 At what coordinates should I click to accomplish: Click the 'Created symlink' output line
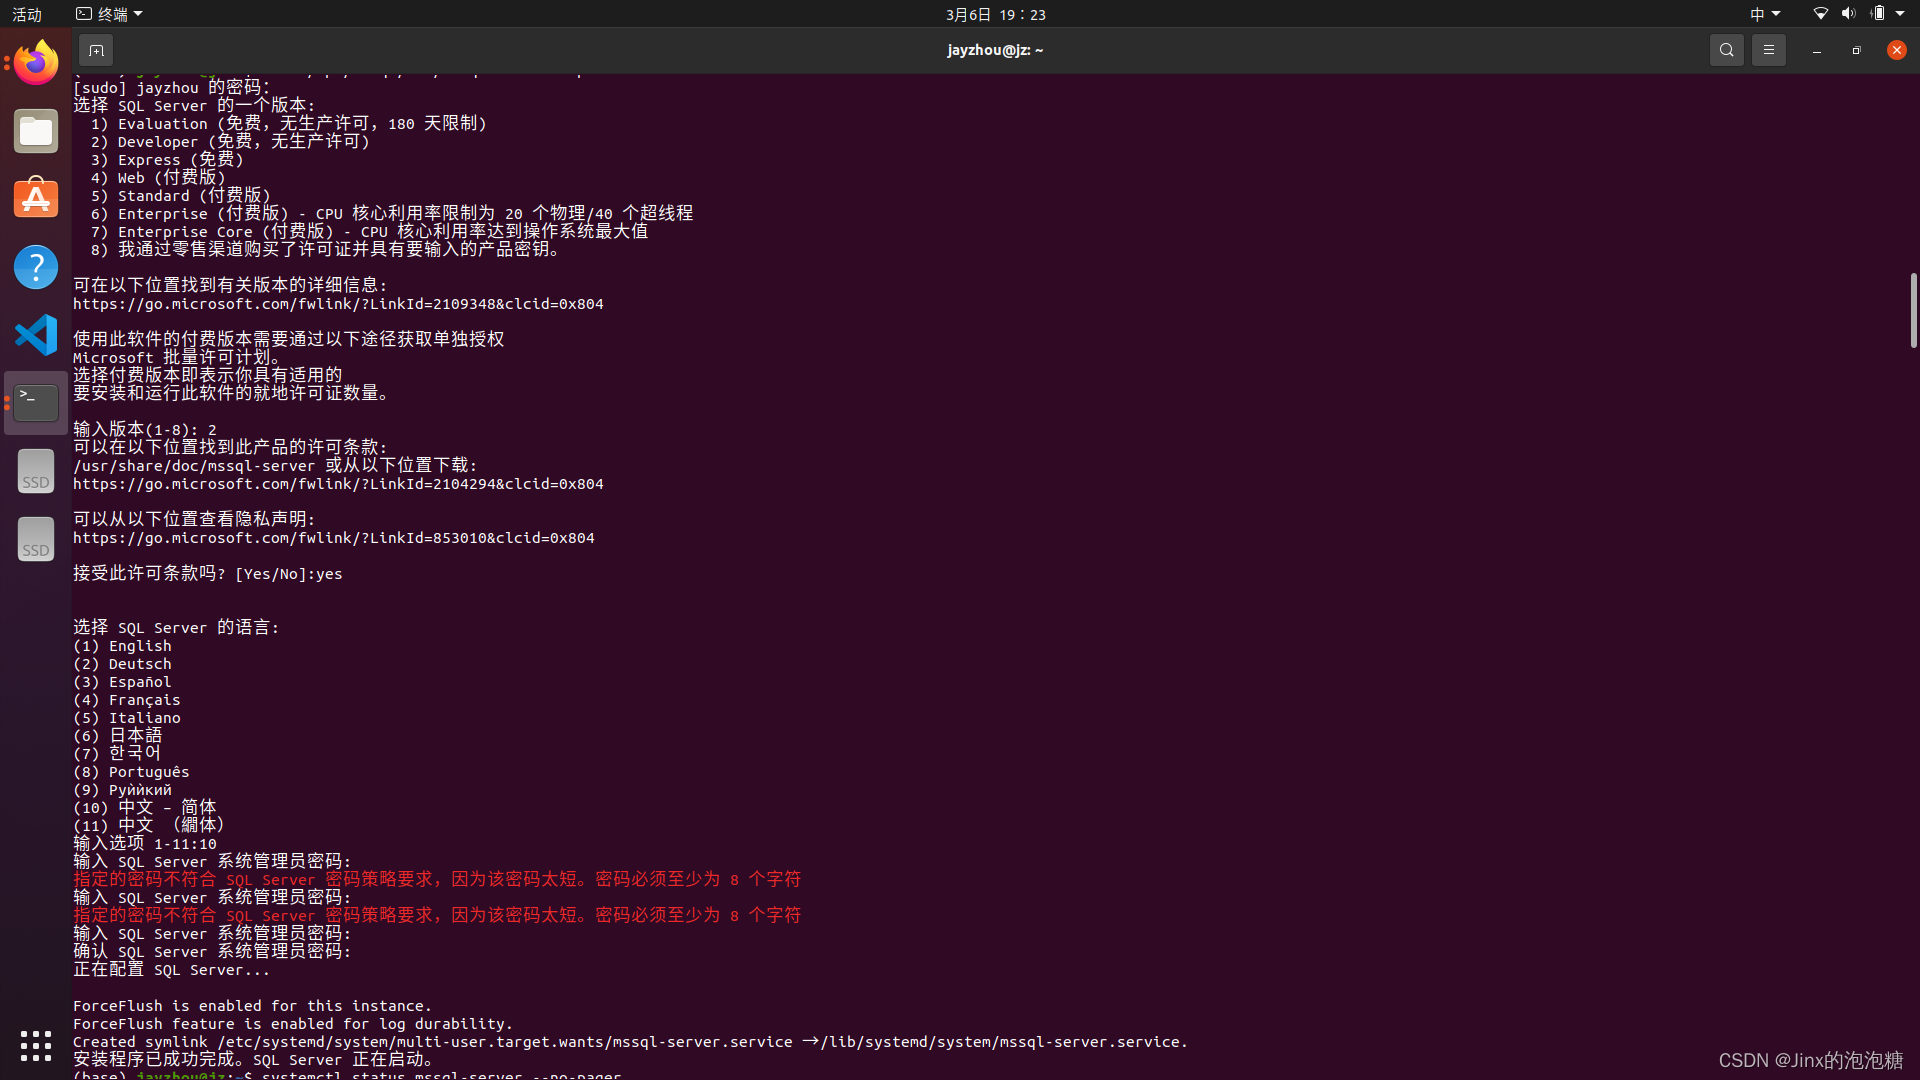[630, 1042]
